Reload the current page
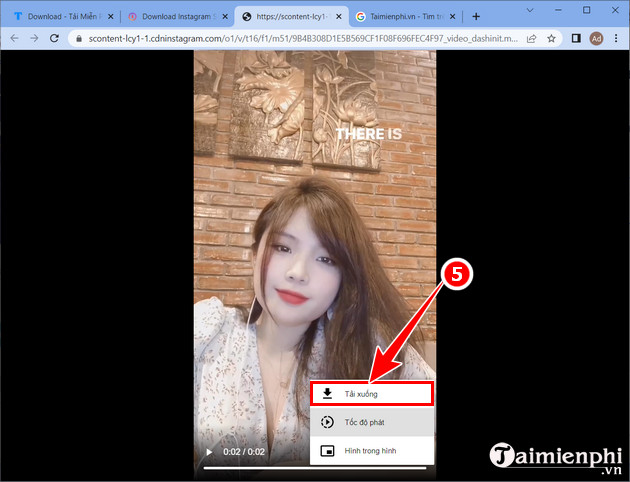The width and height of the screenshot is (630, 482). pos(54,38)
